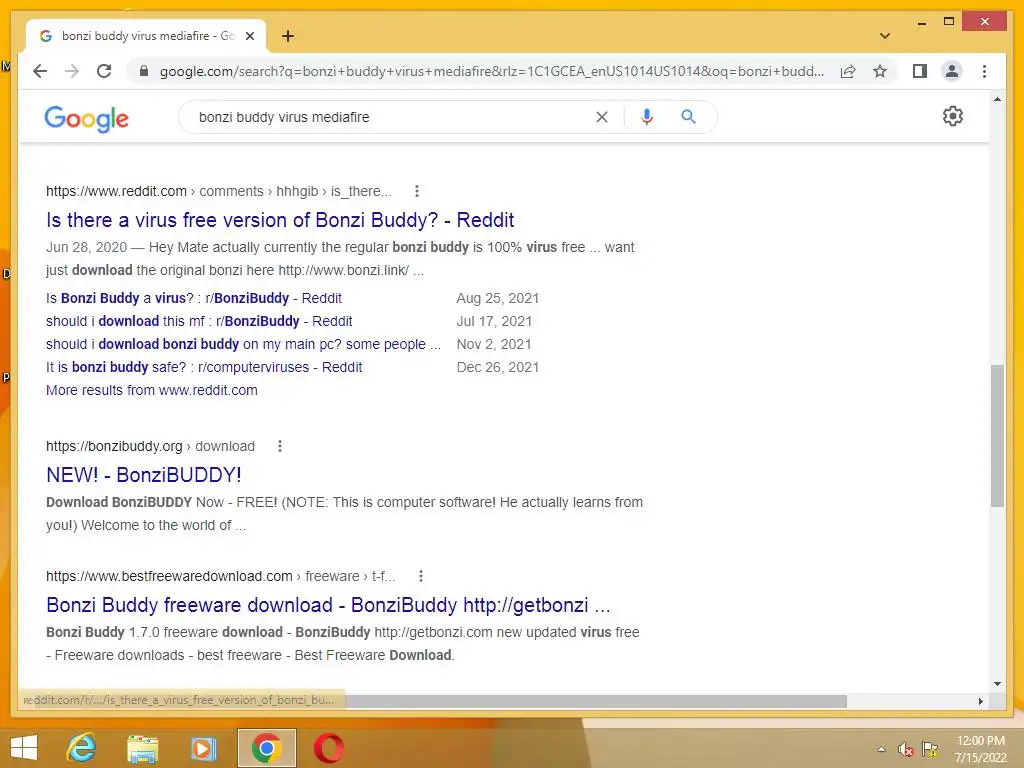Start voice search with the microphone
Viewport: 1024px width, 768px height.
(x=647, y=117)
